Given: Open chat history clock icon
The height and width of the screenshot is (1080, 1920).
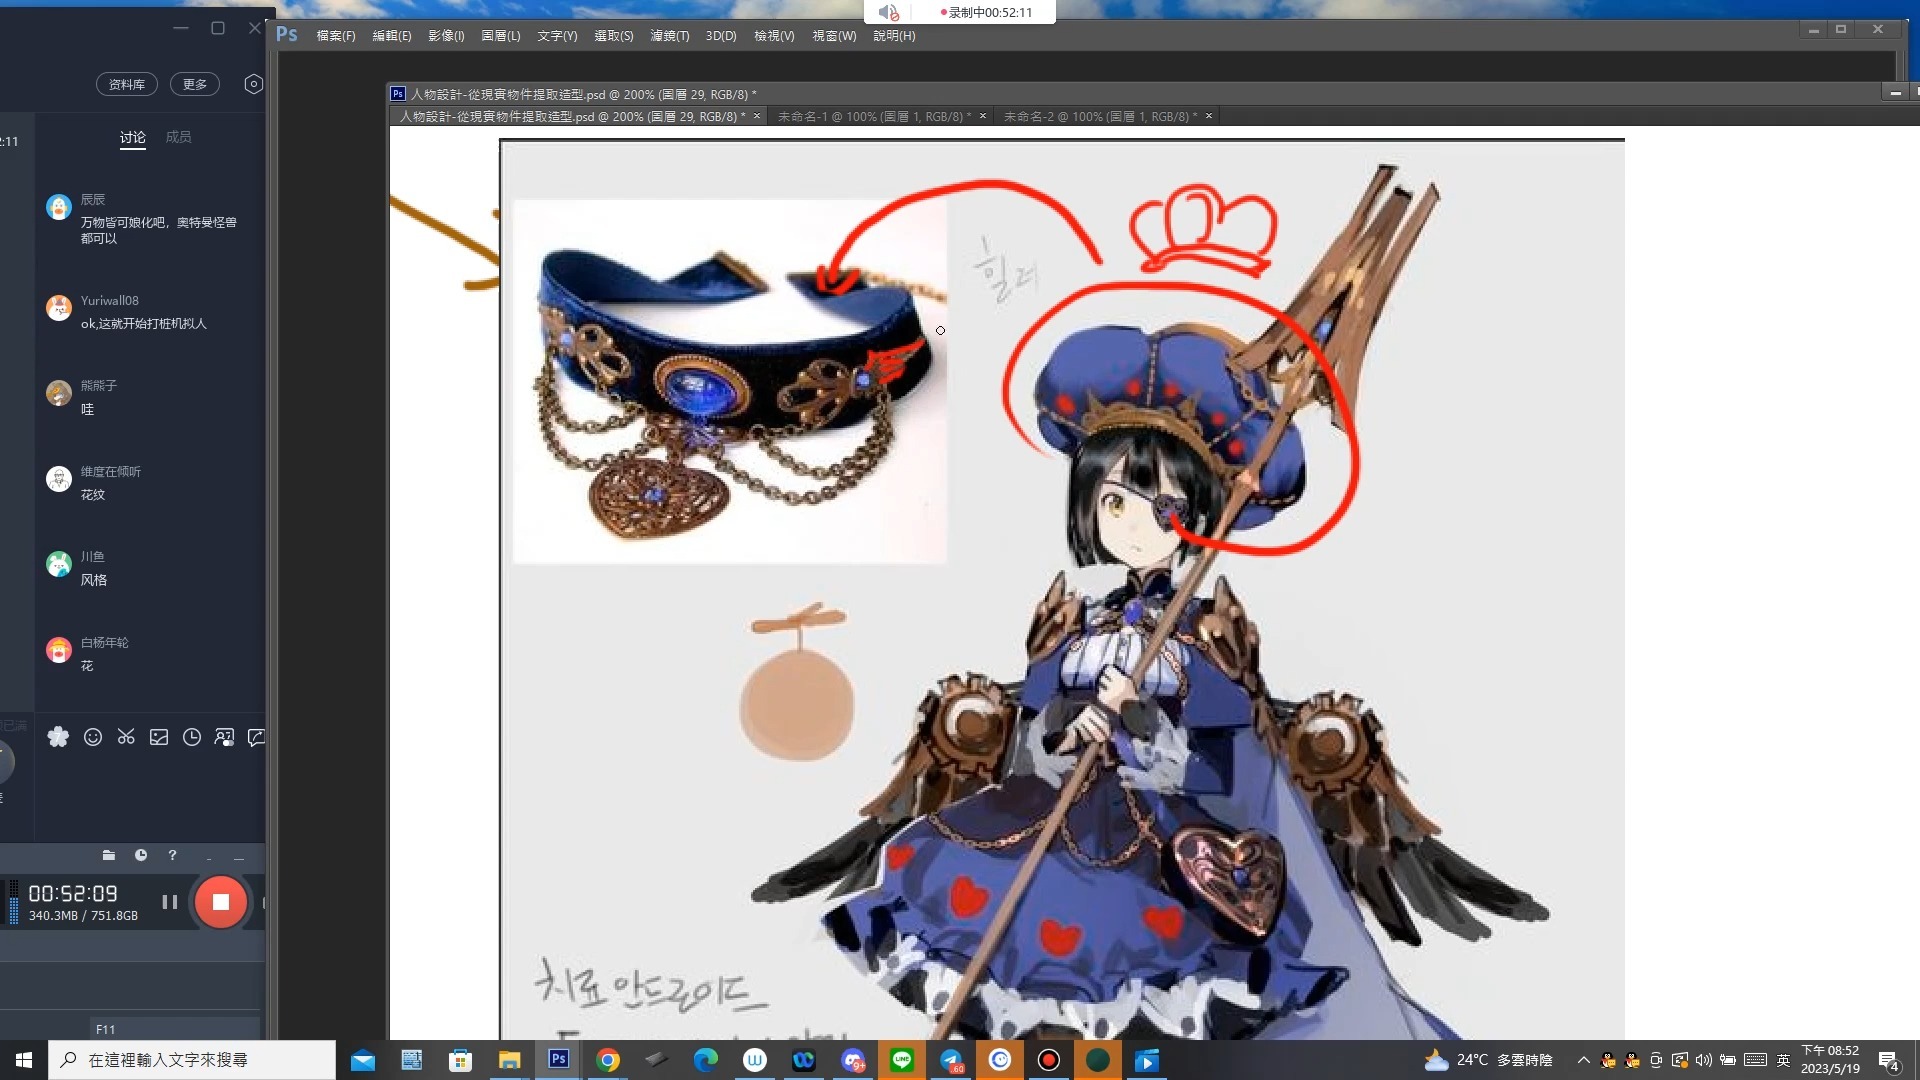Looking at the screenshot, I should coord(192,737).
